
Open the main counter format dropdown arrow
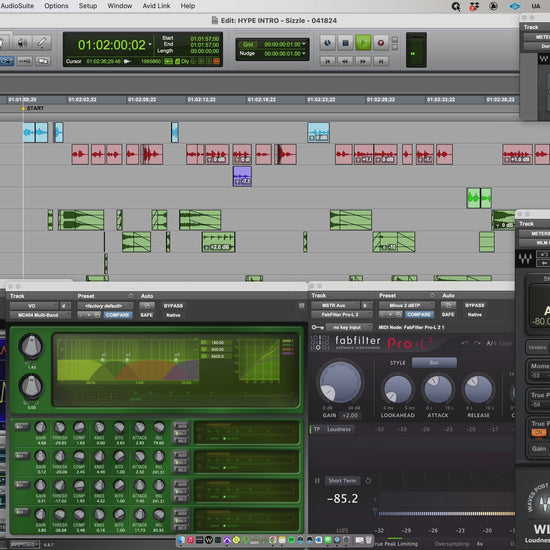150,44
